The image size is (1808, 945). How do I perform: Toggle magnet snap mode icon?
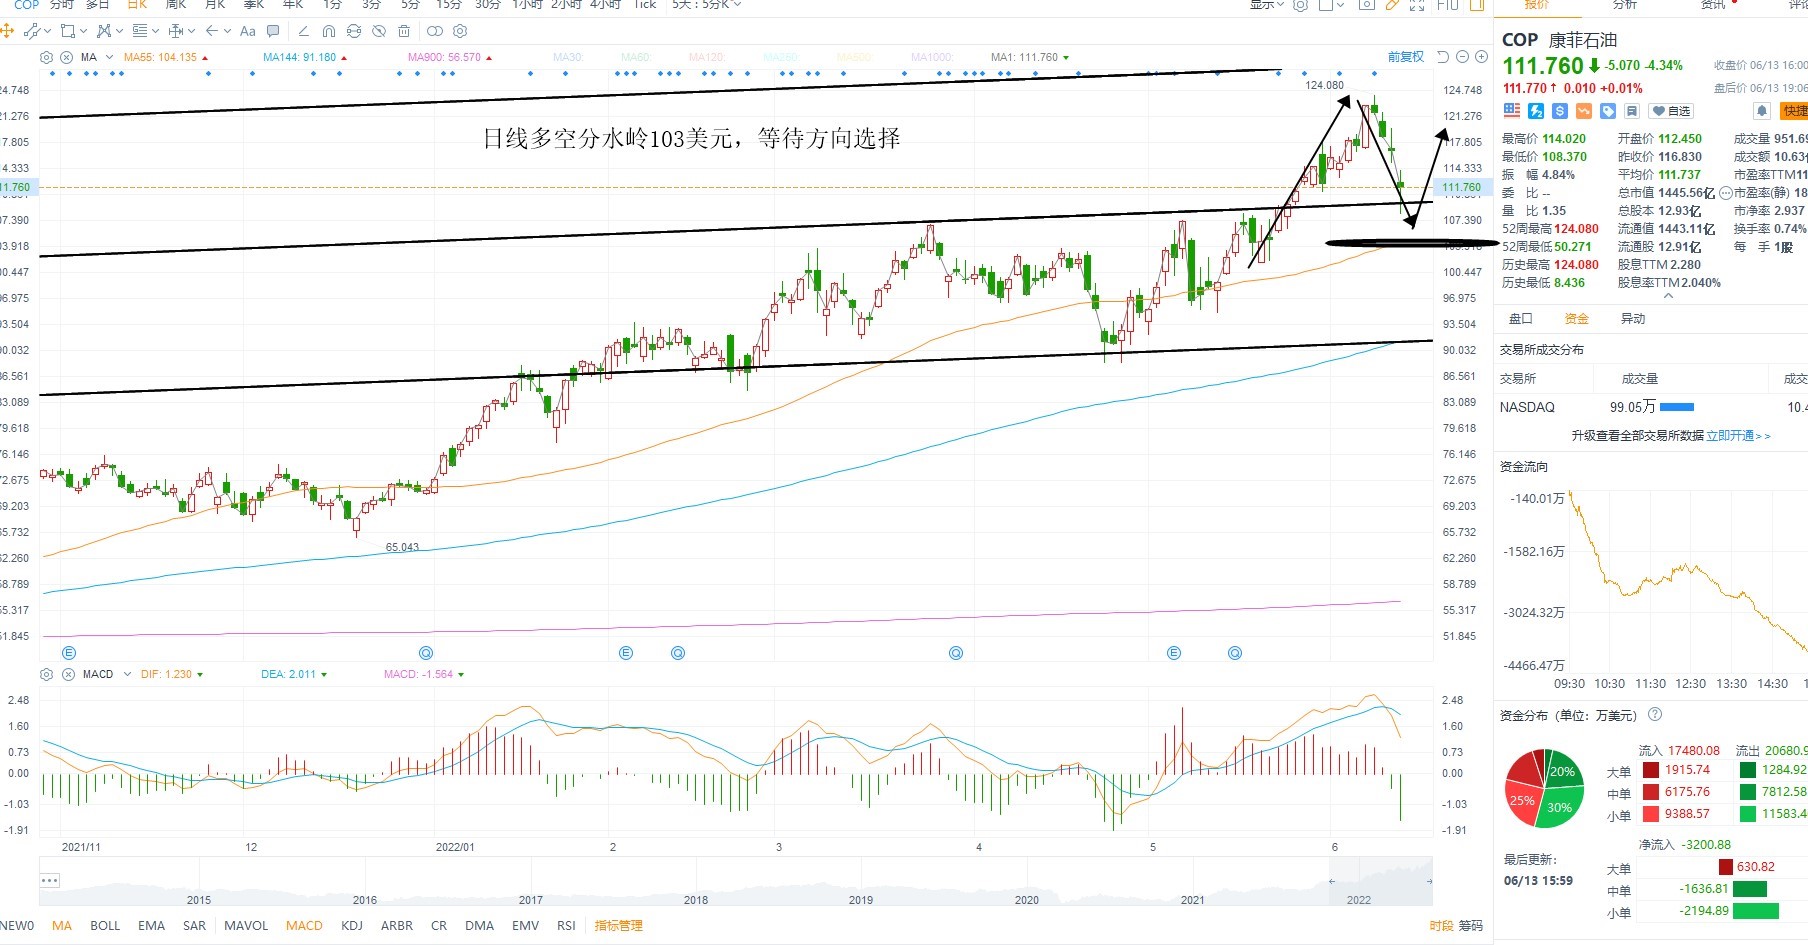click(x=329, y=31)
